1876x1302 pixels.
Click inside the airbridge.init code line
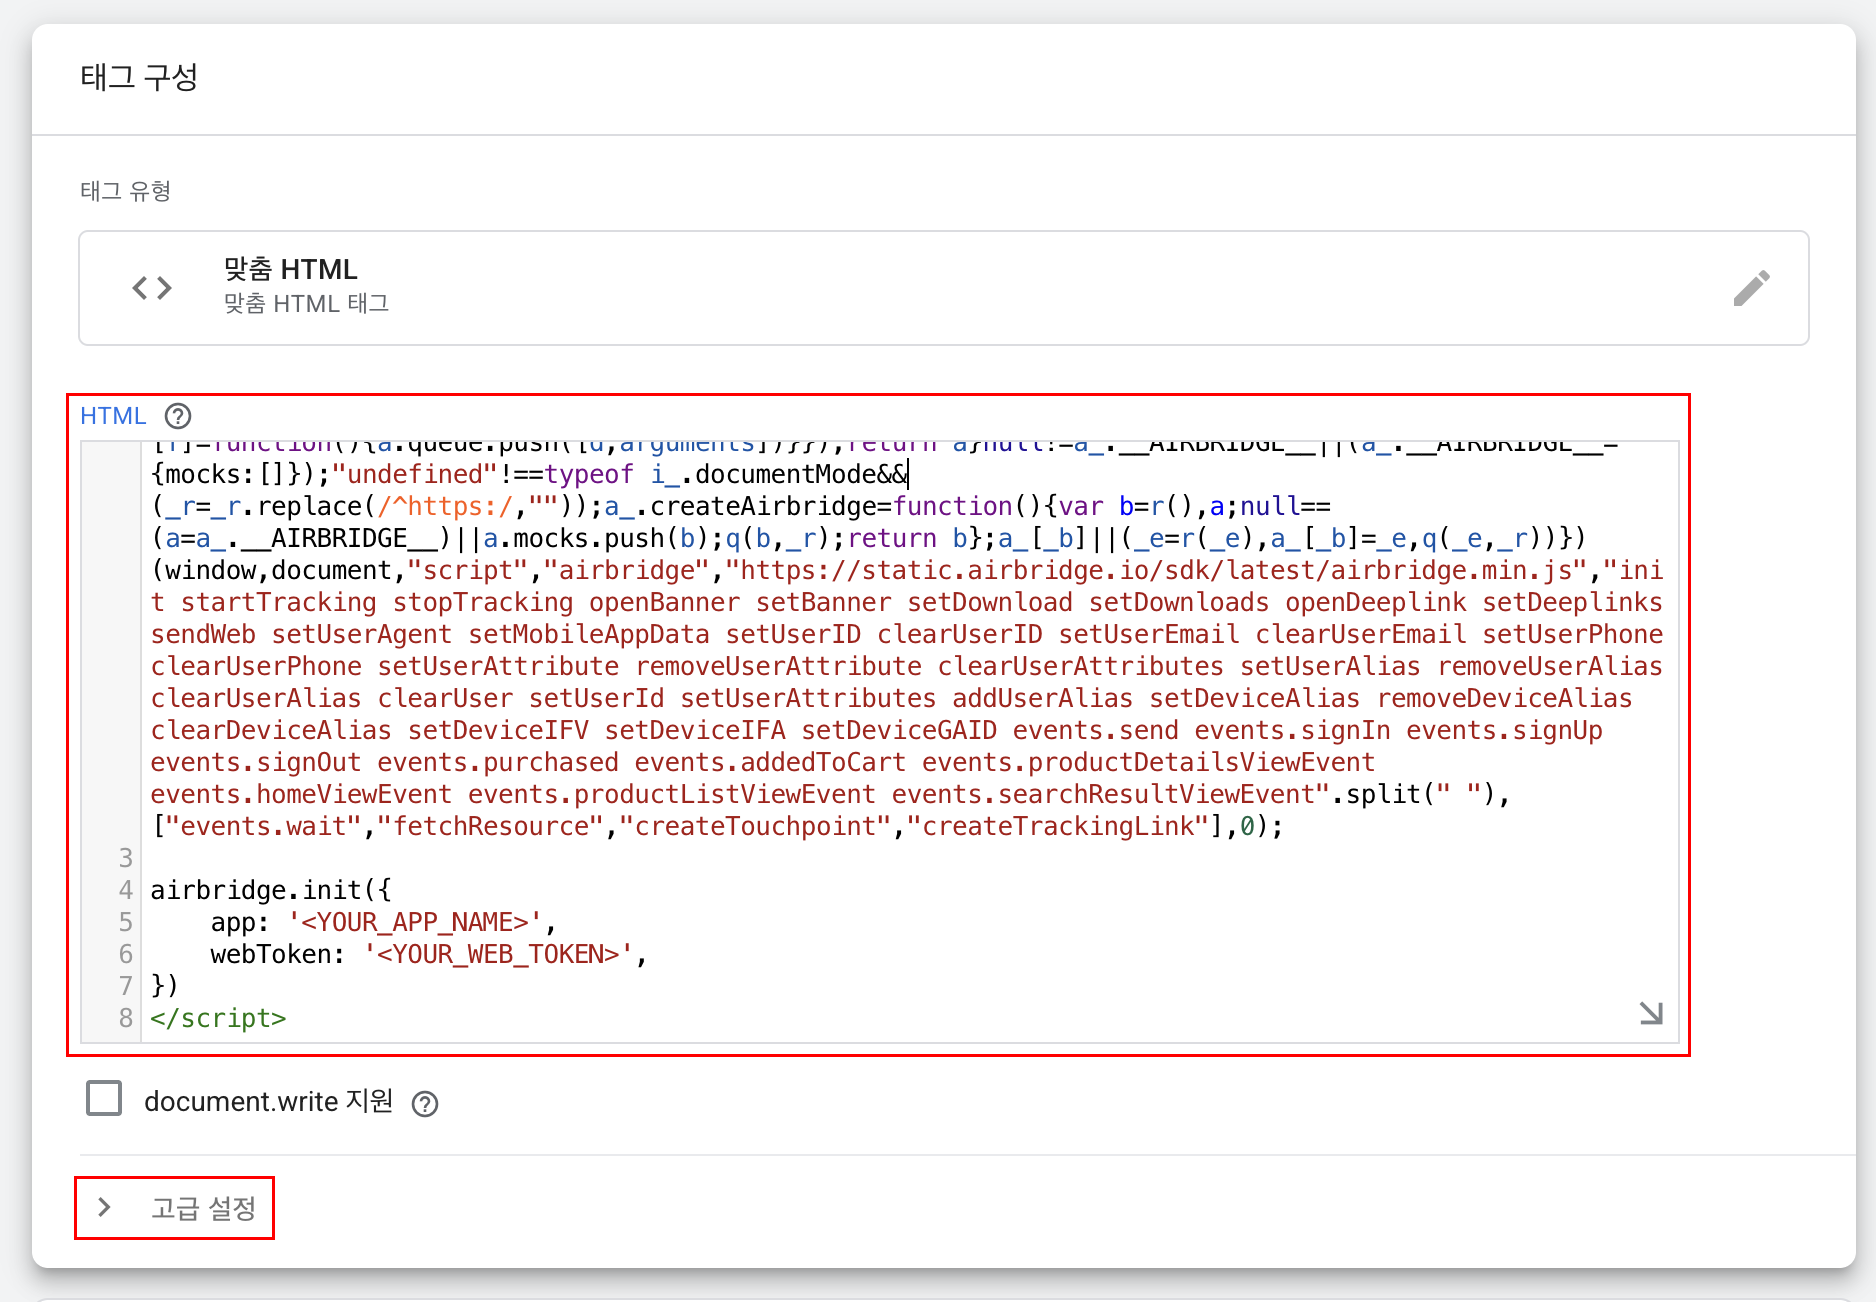[271, 890]
